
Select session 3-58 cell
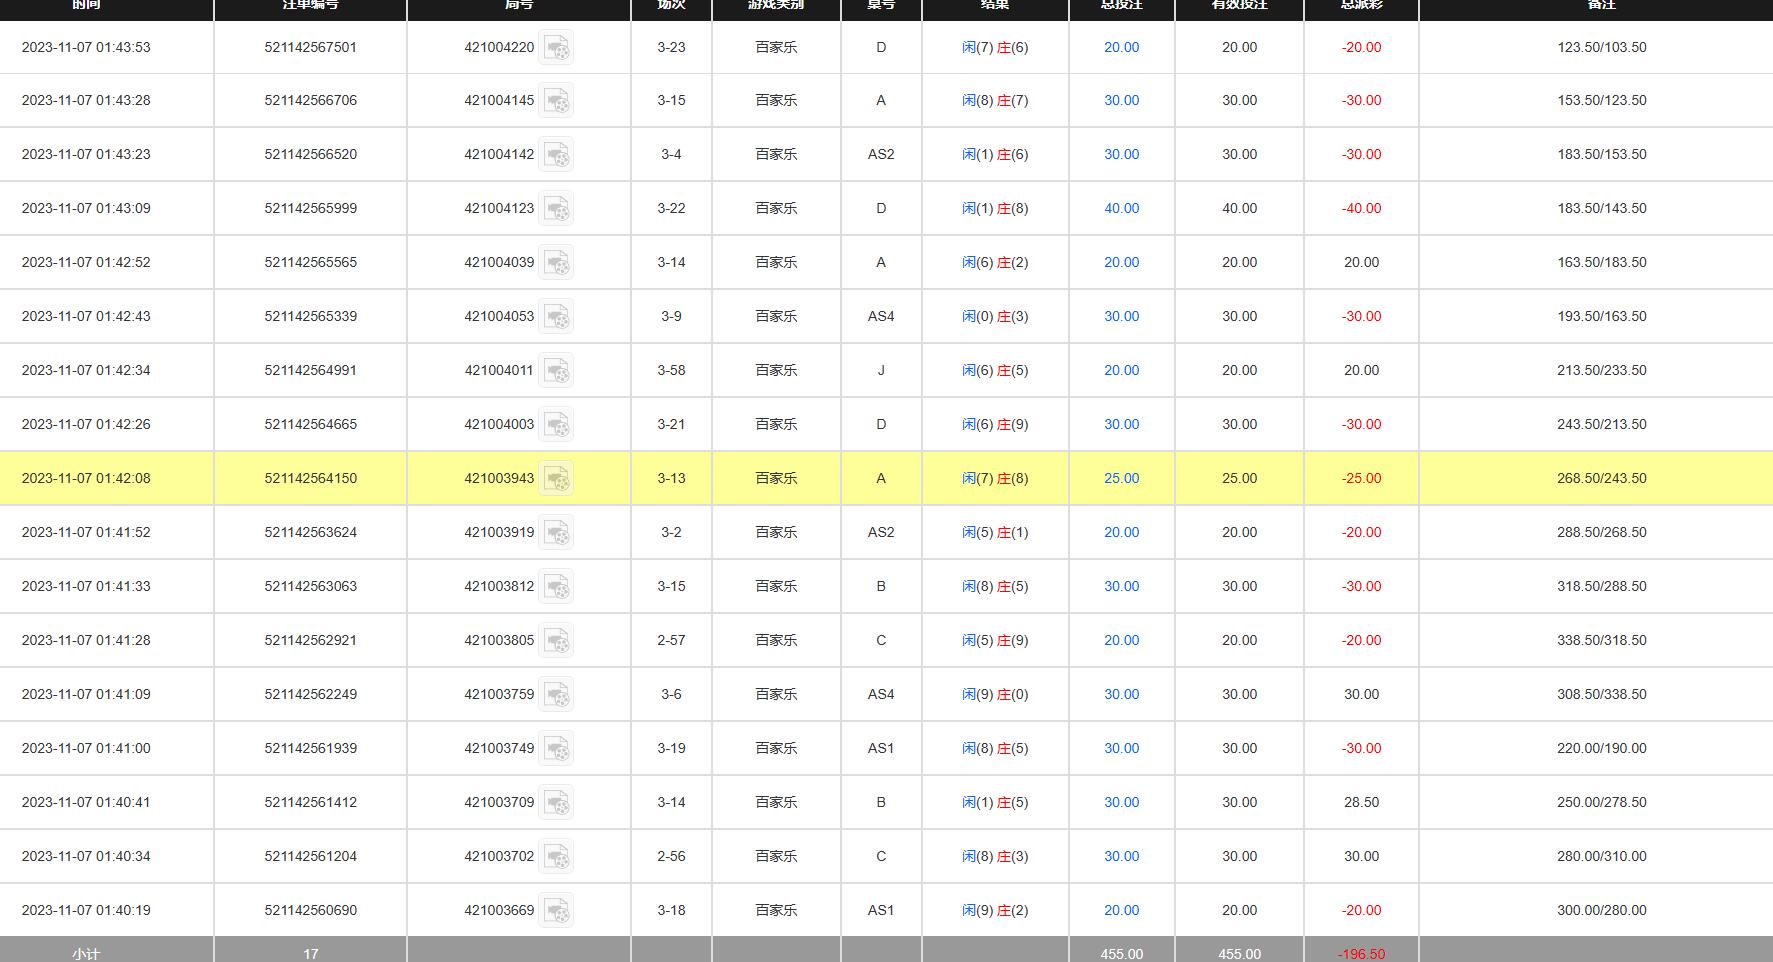click(671, 370)
